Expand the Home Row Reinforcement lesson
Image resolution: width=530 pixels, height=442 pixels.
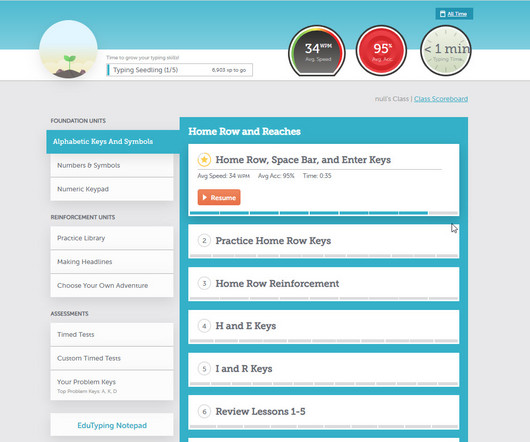pyautogui.click(x=323, y=284)
